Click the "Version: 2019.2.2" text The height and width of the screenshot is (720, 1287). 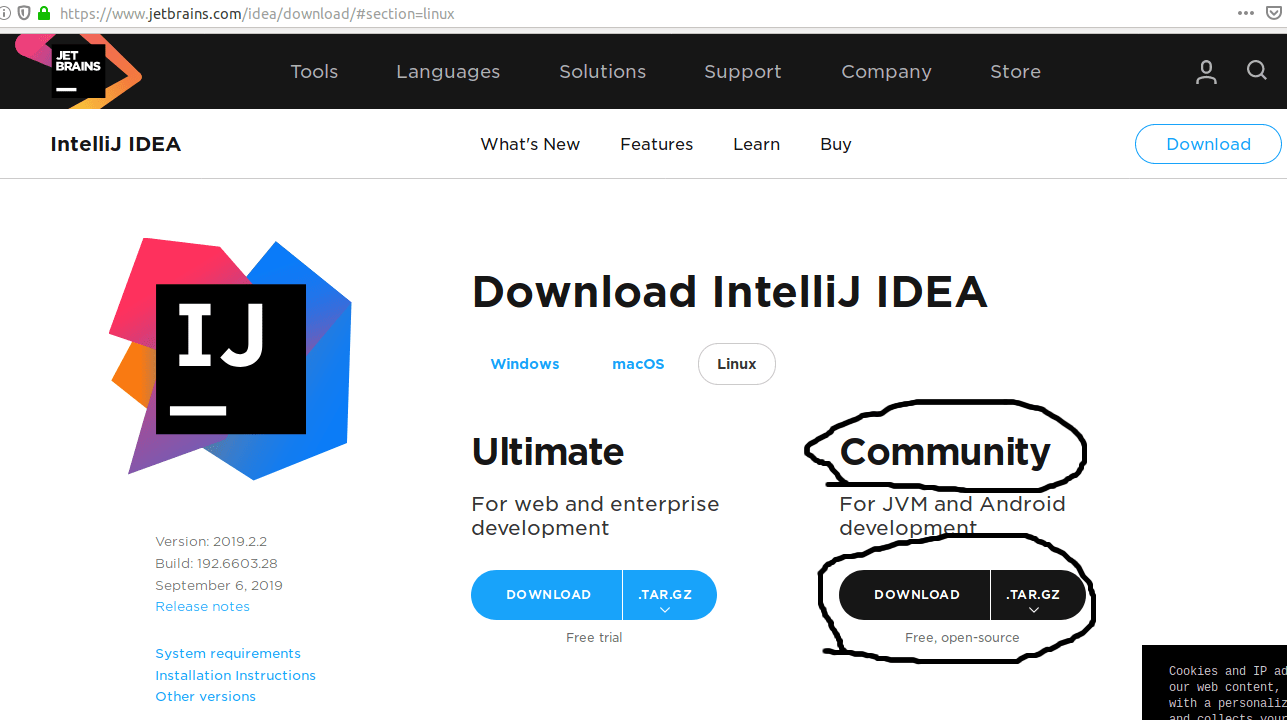click(x=211, y=542)
